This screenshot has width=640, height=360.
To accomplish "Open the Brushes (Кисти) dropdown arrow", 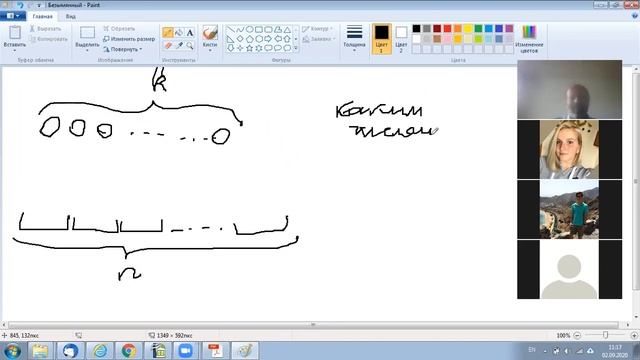I will (x=210, y=51).
